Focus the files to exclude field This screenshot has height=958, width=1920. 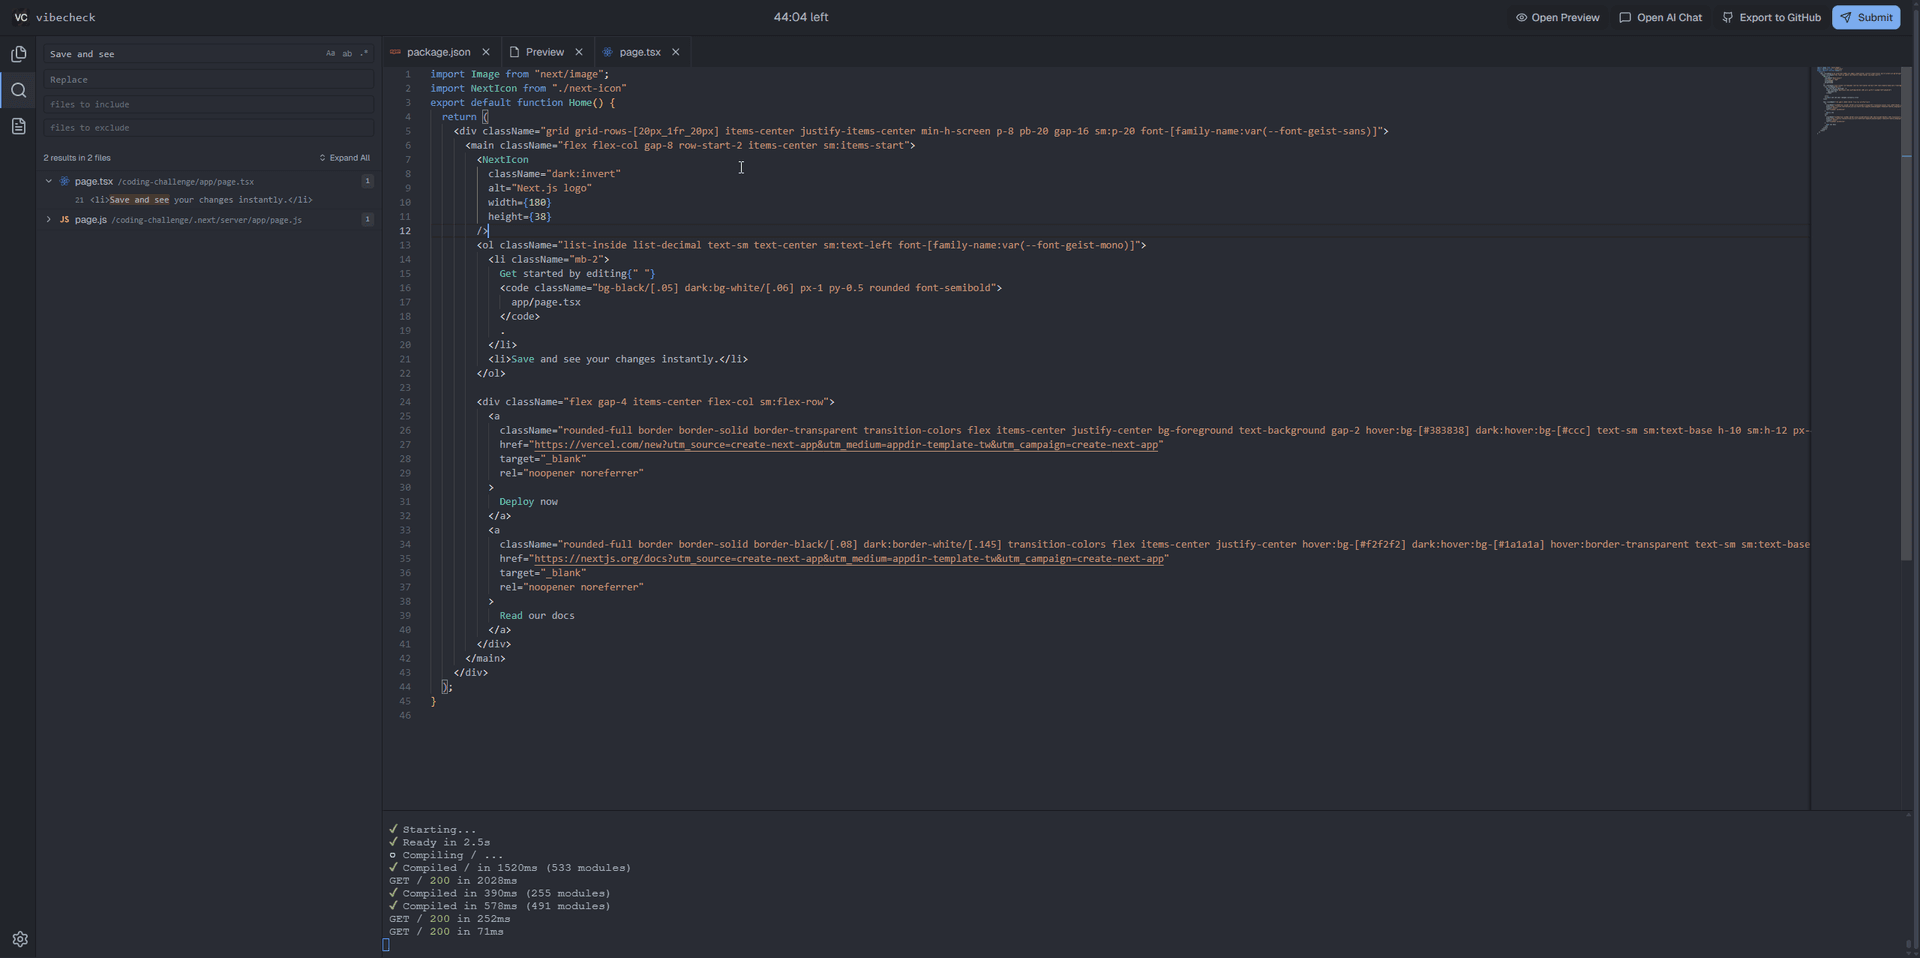click(209, 128)
